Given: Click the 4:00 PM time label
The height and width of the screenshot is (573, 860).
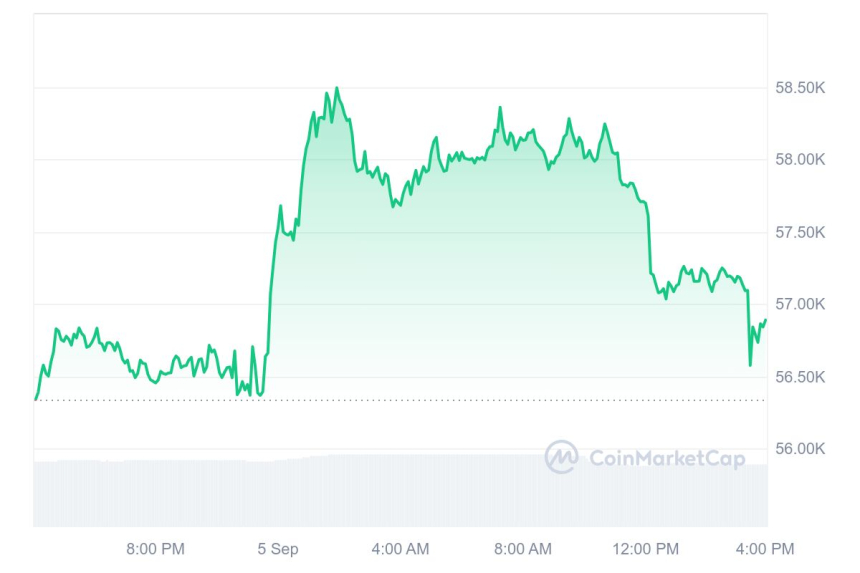Looking at the screenshot, I should tap(765, 549).
